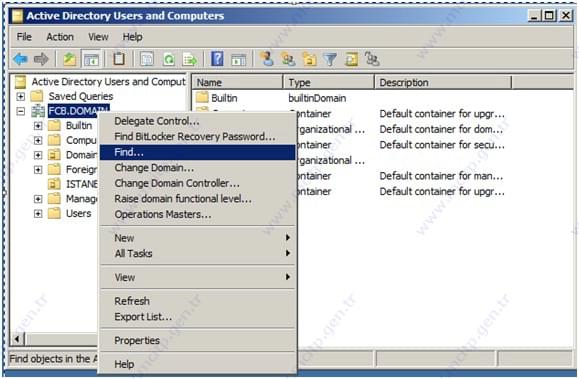This screenshot has height=379, width=579.
Task: Click the Users folder icon in tree
Action: 55,213
